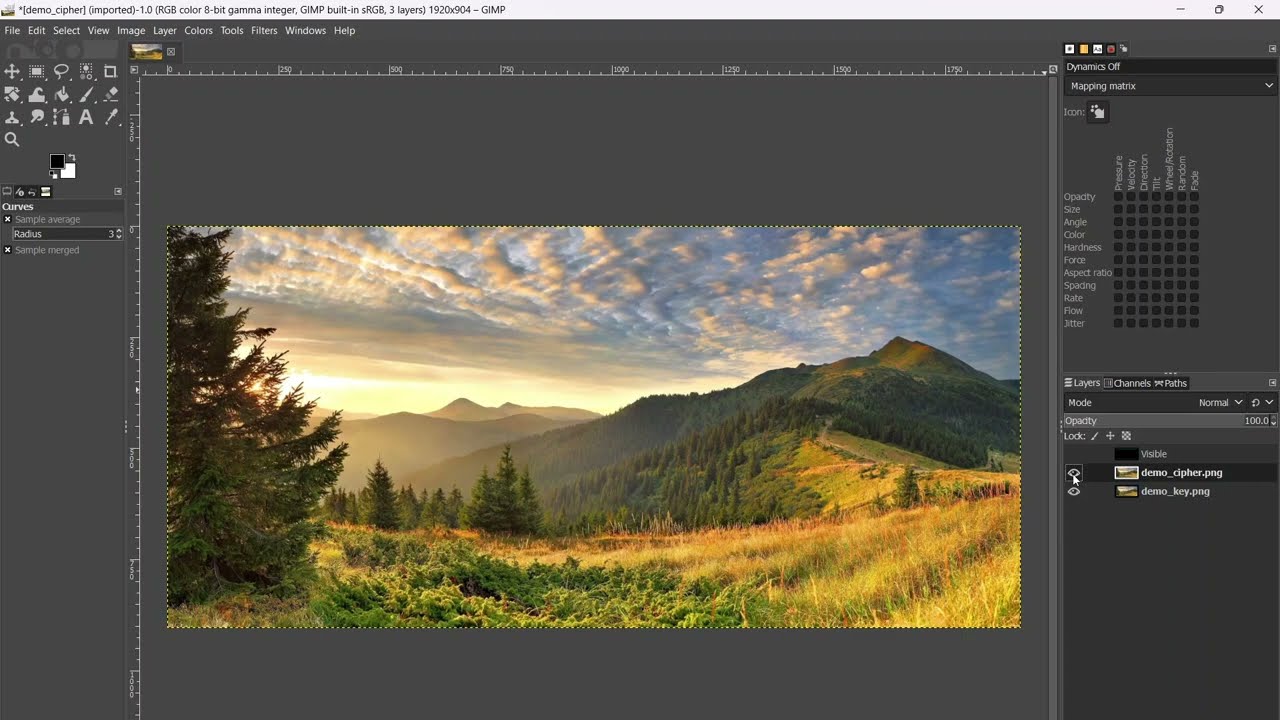Enable Opacity mapped to Pressure checkbox

click(x=1118, y=197)
